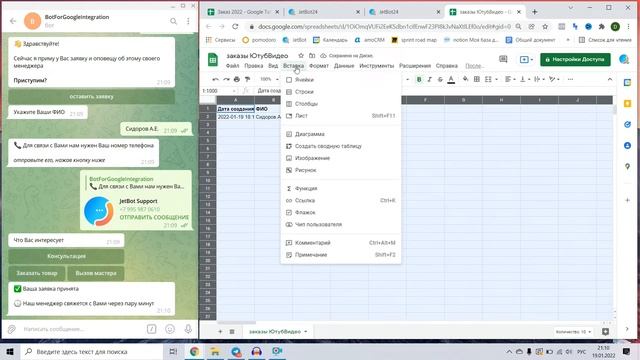This screenshot has height=360, width=640.
Task: Open the Формат menu
Action: (319, 66)
